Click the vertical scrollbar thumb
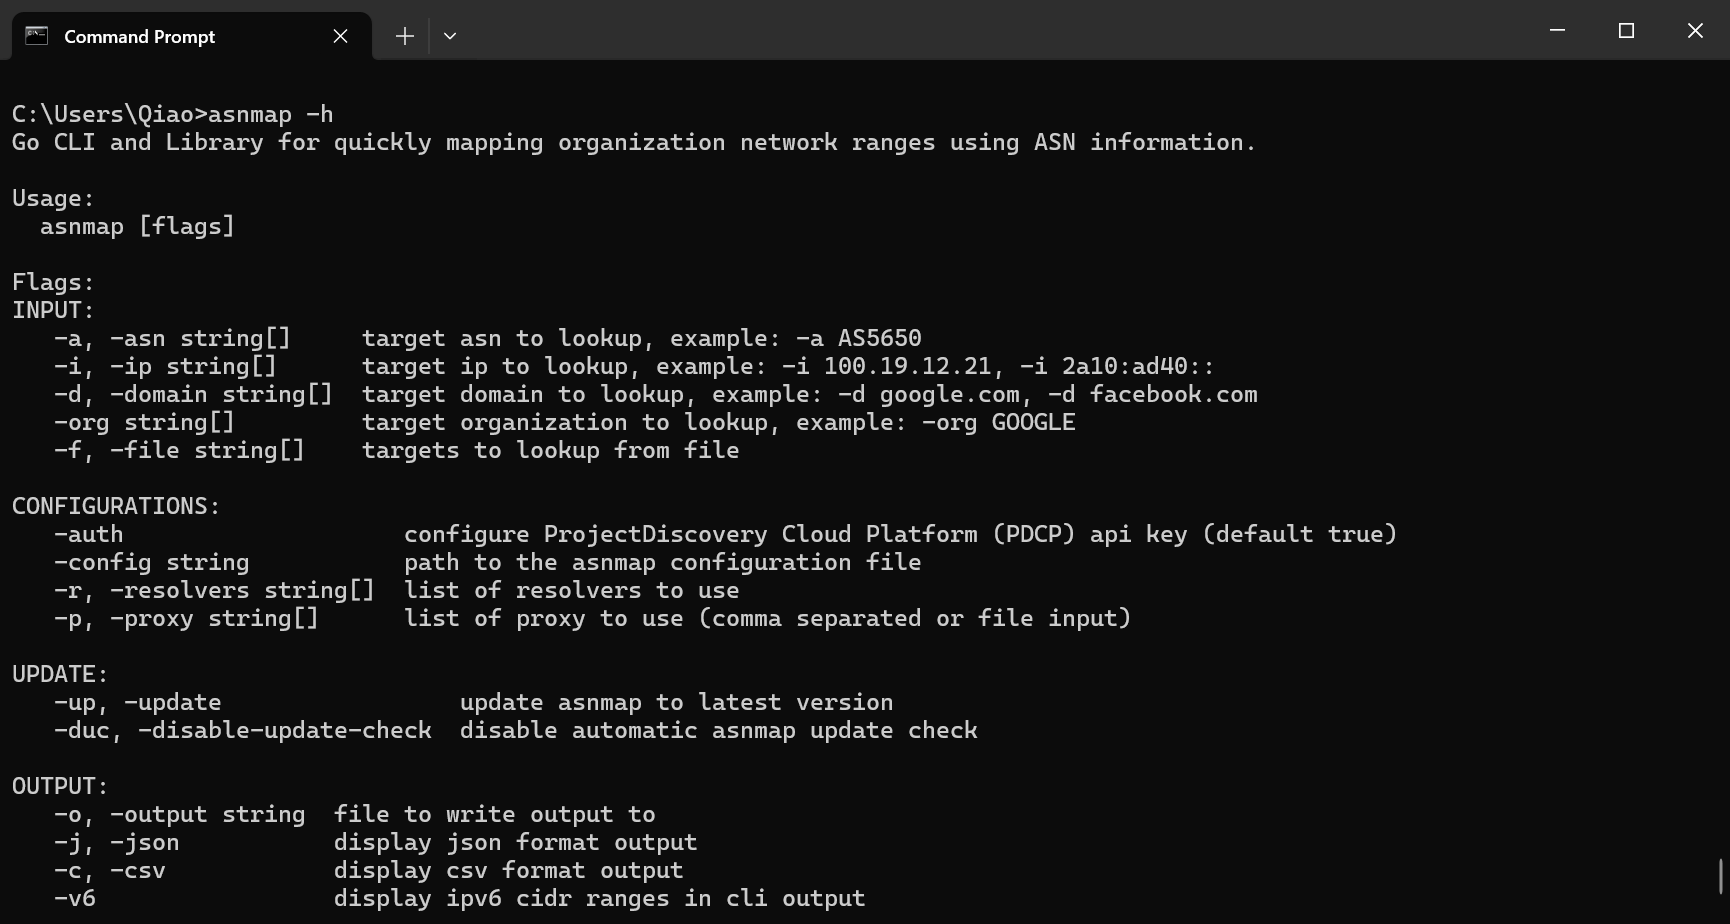The width and height of the screenshot is (1730, 924). pyautogui.click(x=1721, y=876)
